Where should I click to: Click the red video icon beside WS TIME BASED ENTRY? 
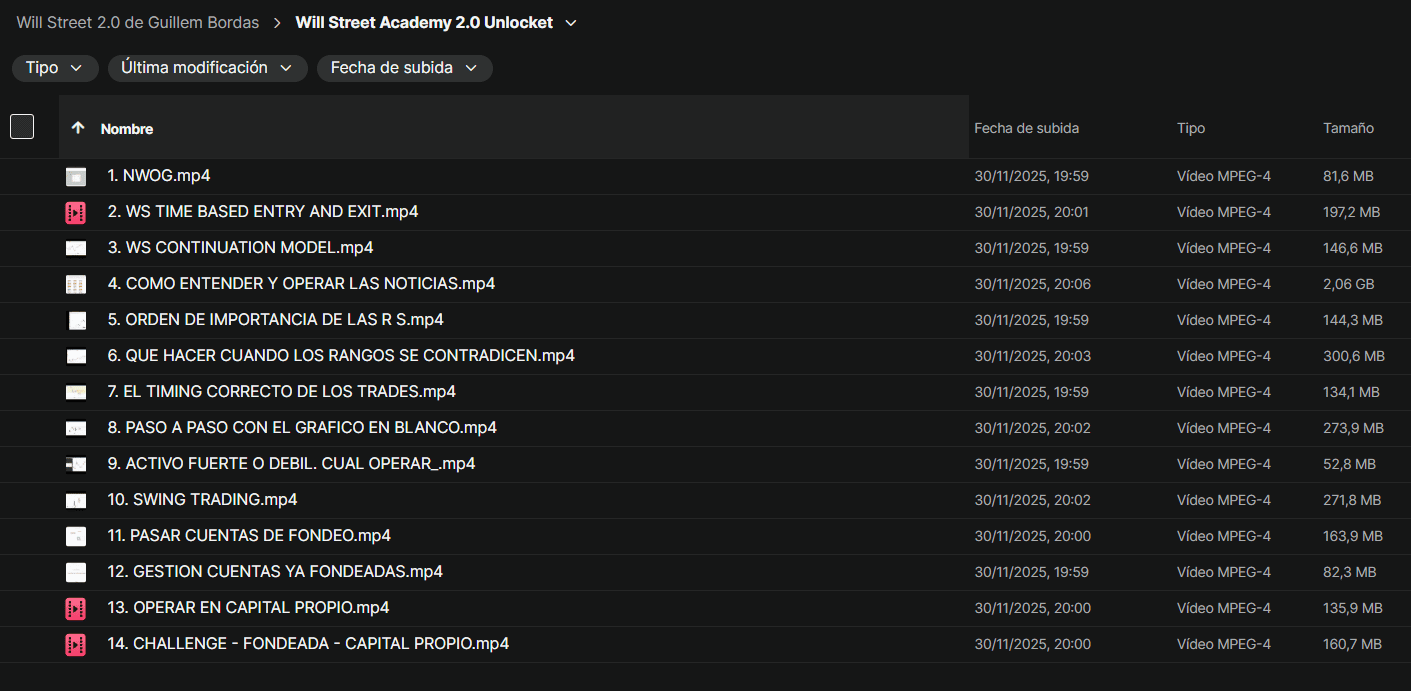pos(76,213)
